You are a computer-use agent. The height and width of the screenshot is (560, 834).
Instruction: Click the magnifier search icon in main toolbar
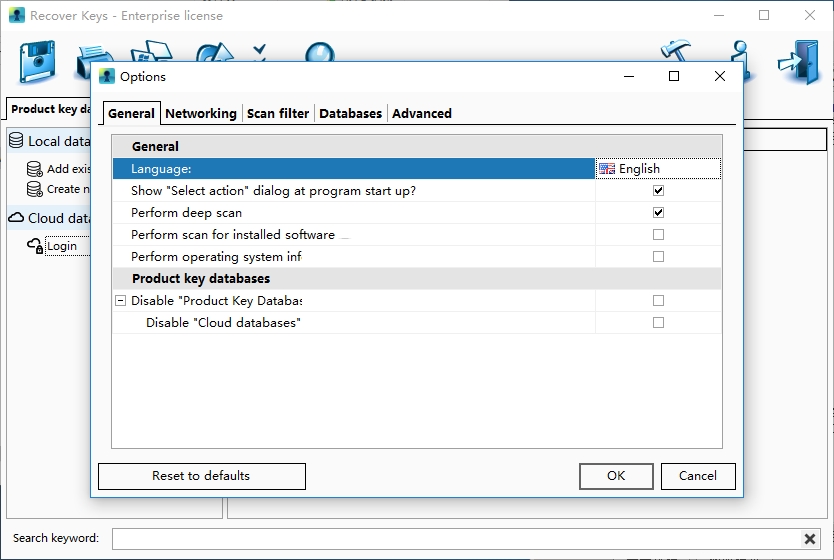pos(320,52)
